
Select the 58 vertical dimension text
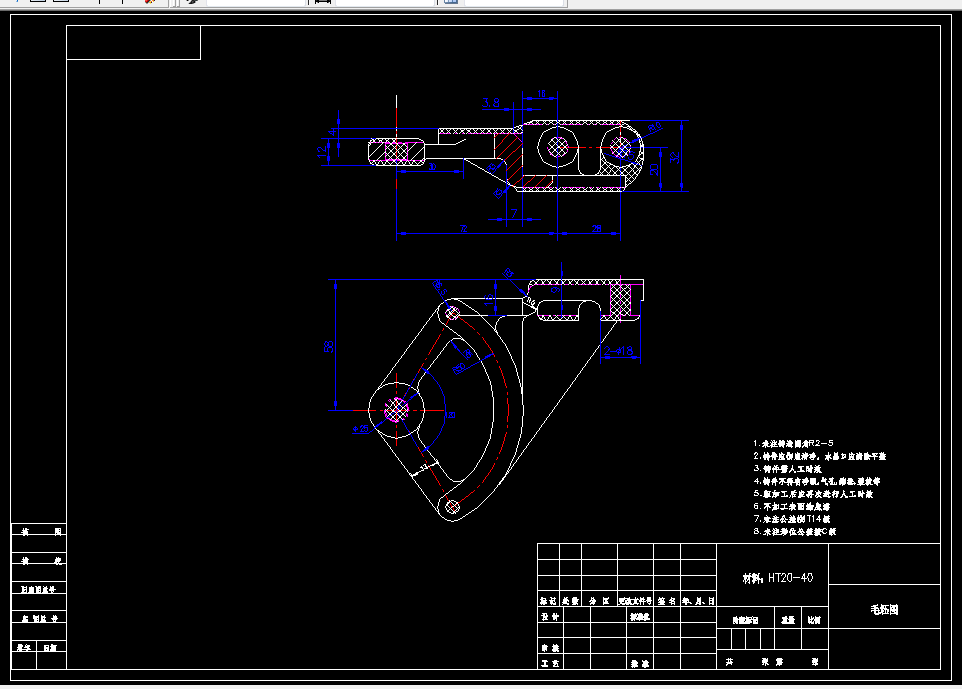pyautogui.click(x=329, y=347)
